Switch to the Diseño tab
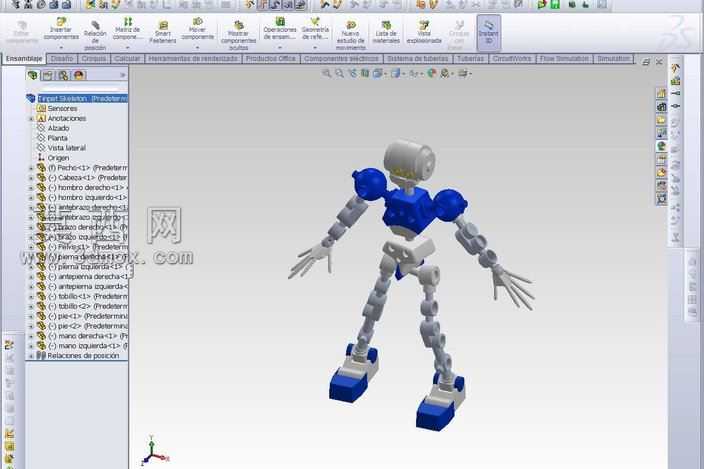704x469 pixels. 62,59
